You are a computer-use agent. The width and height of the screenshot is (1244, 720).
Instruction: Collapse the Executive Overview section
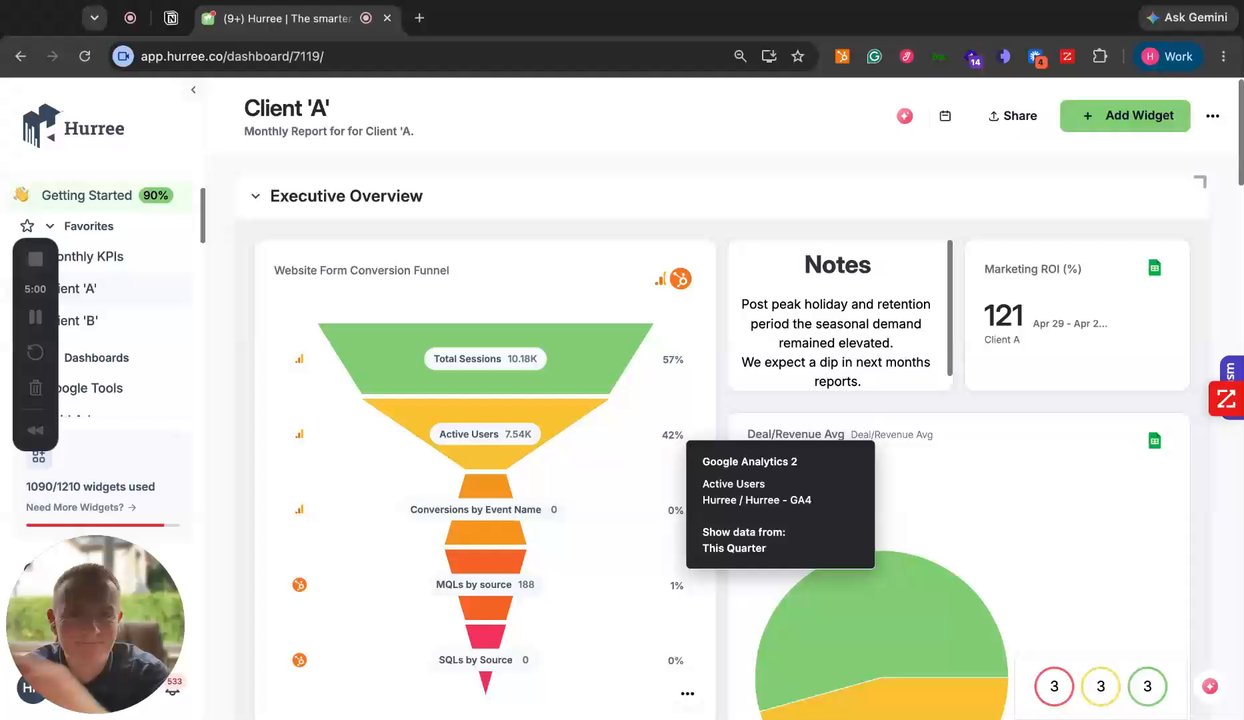[x=255, y=196]
